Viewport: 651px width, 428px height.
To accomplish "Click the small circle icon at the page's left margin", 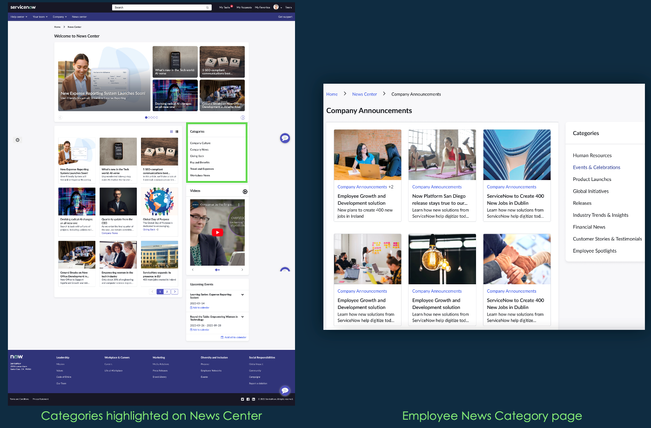I will (17, 140).
